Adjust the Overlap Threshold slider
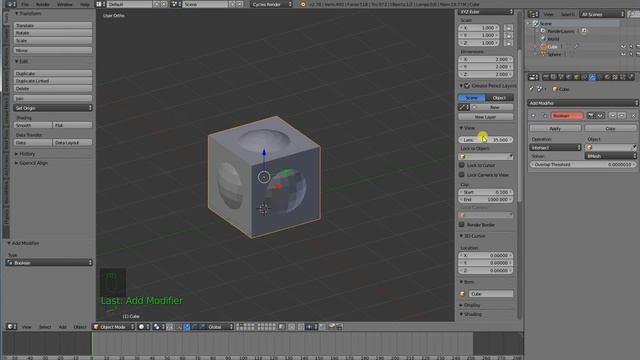The width and height of the screenshot is (640, 360). pyautogui.click(x=583, y=164)
